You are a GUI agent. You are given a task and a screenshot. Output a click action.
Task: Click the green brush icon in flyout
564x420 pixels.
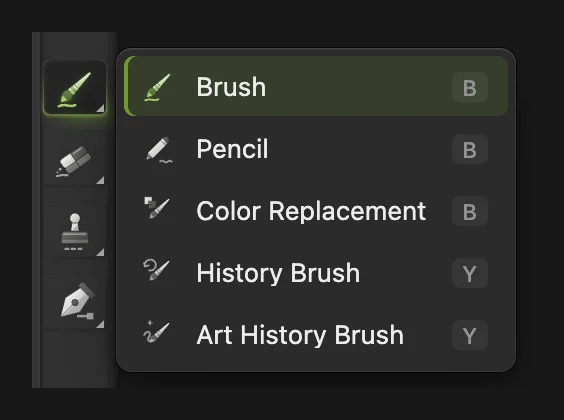click(x=157, y=87)
